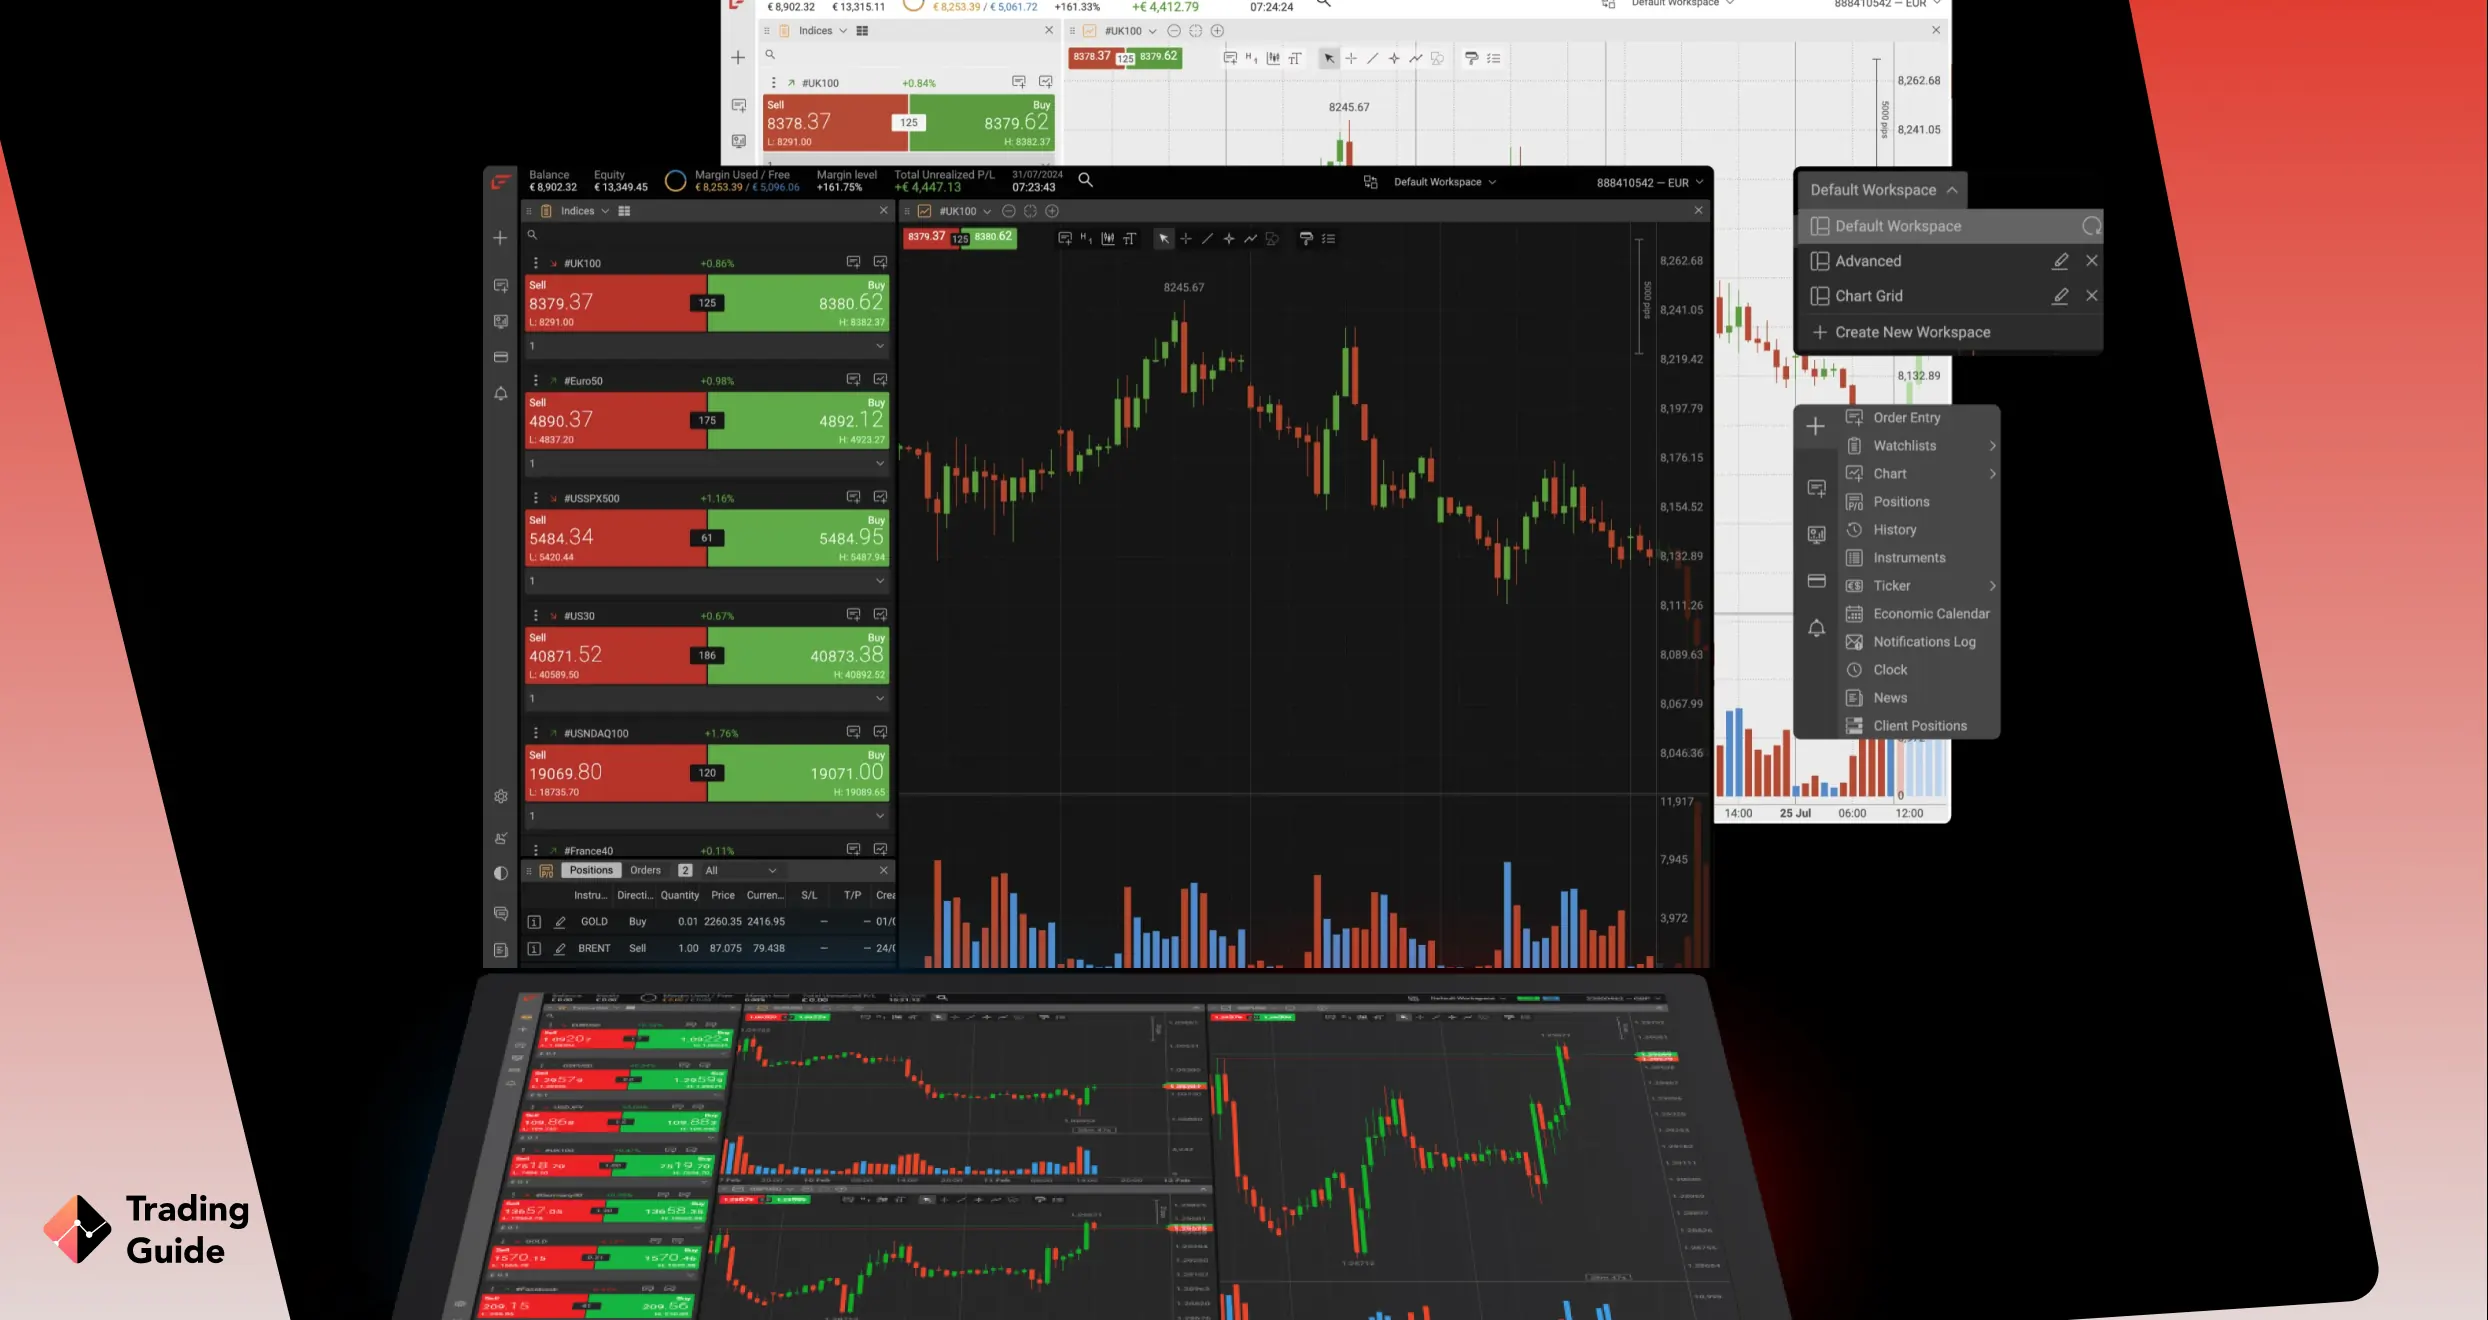Click the GOLD Buy position row
The width and height of the screenshot is (2488, 1320).
point(709,920)
